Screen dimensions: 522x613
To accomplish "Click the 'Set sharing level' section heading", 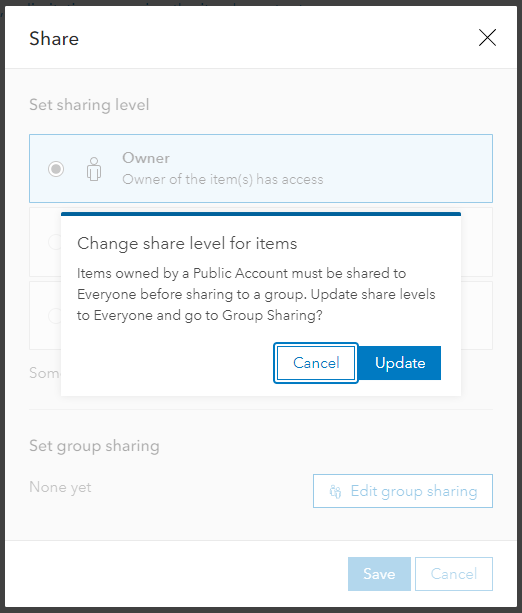I will (x=89, y=105).
